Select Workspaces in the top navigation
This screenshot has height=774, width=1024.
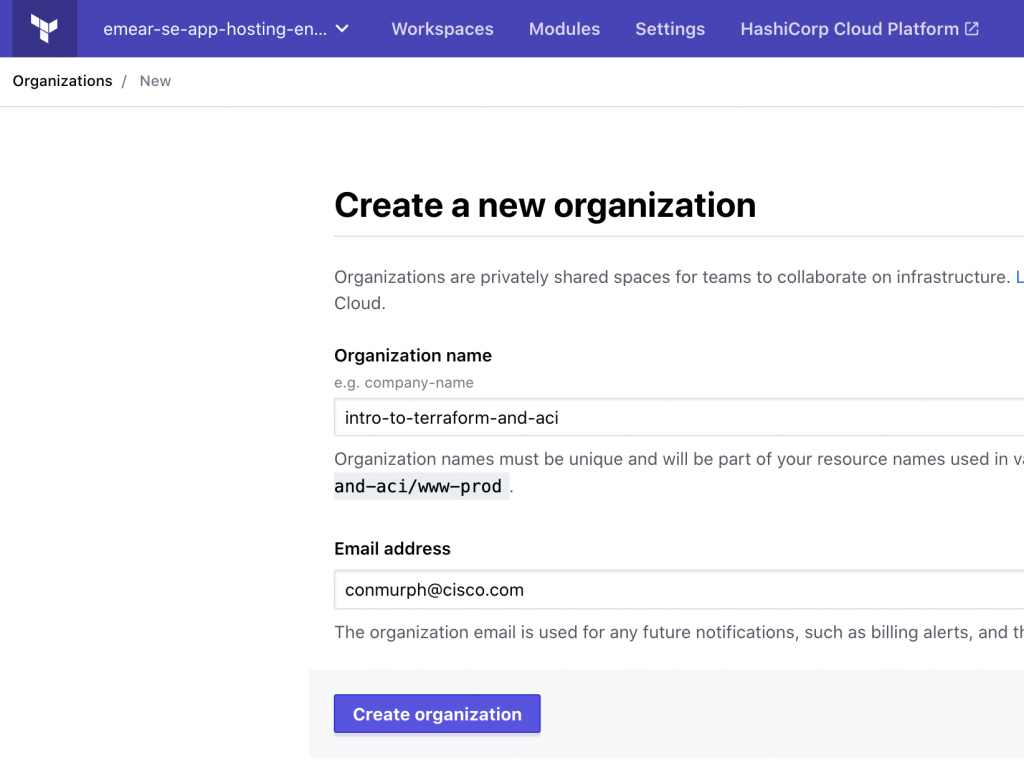coord(442,29)
